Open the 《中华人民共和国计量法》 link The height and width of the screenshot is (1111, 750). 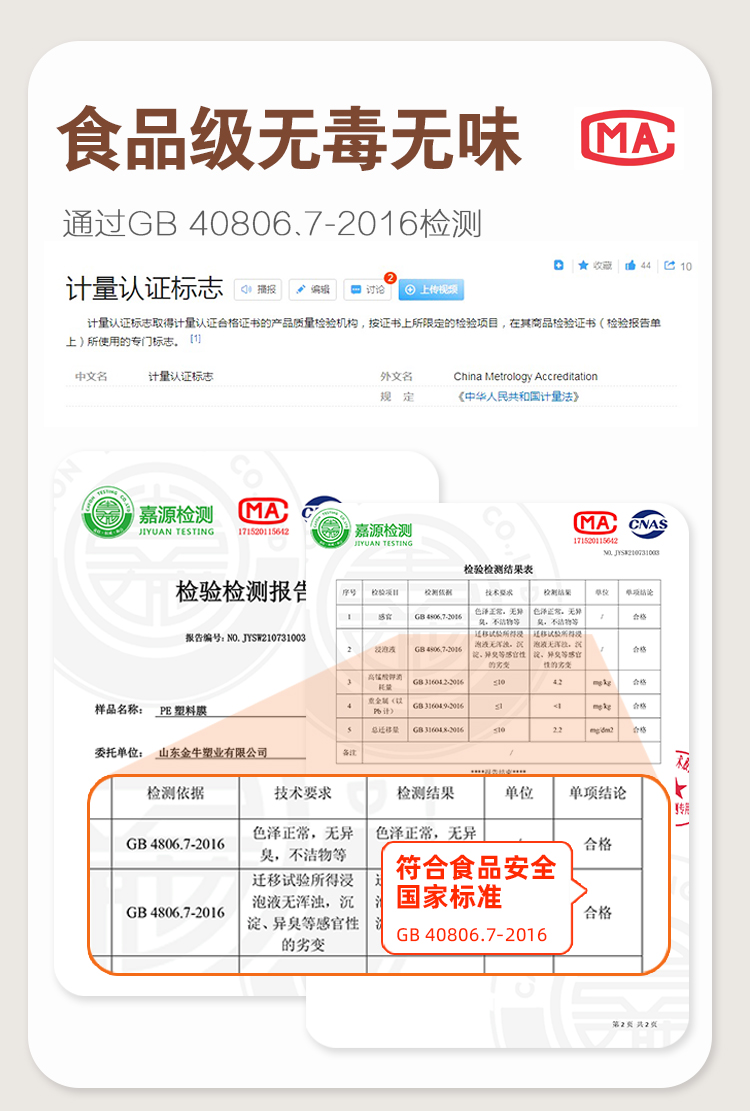518,396
